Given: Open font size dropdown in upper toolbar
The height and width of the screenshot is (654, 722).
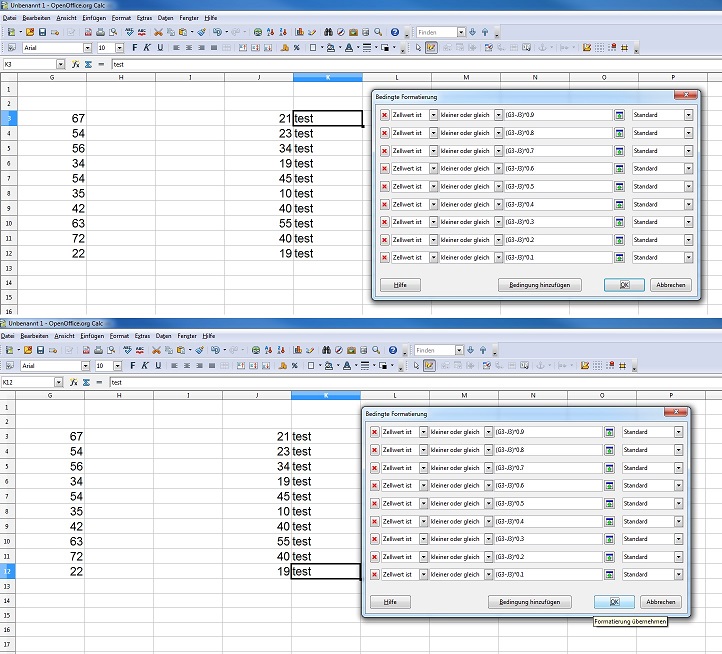Looking at the screenshot, I should click(x=119, y=47).
